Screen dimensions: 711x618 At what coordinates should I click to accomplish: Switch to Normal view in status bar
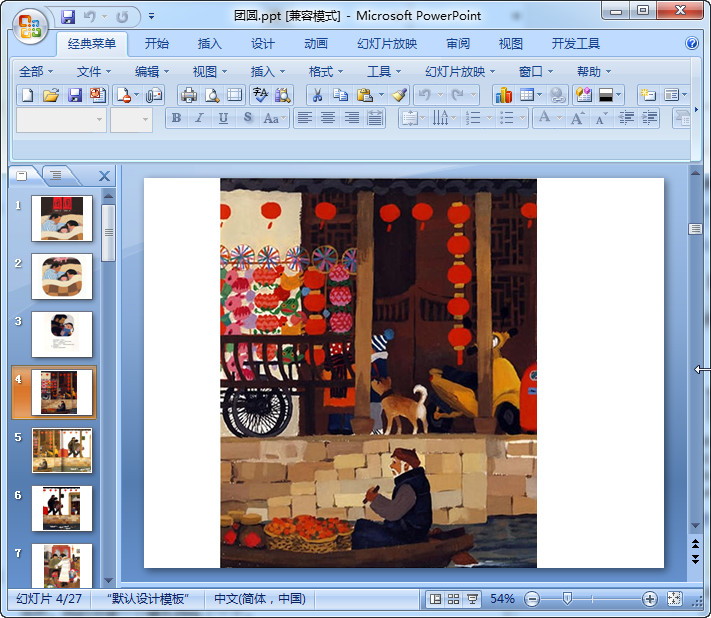point(435,599)
